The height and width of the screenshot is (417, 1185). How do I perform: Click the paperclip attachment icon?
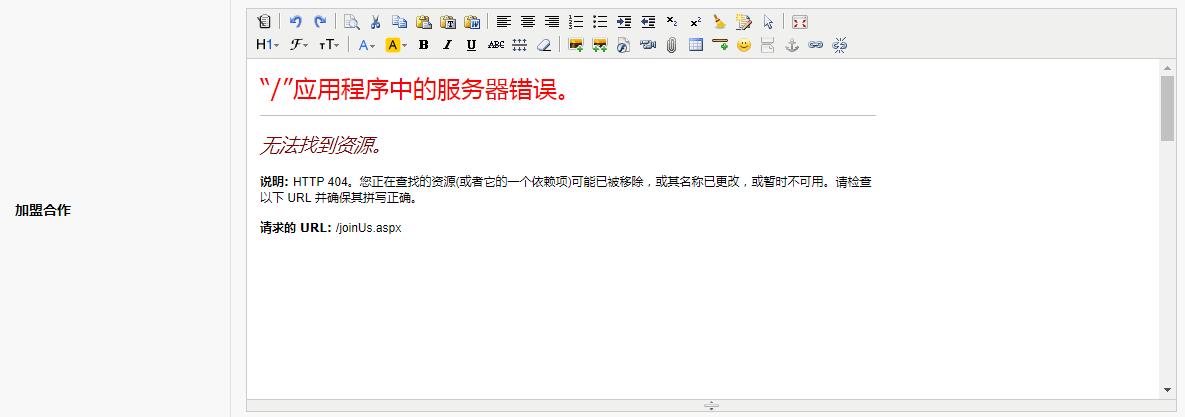pyautogui.click(x=672, y=45)
